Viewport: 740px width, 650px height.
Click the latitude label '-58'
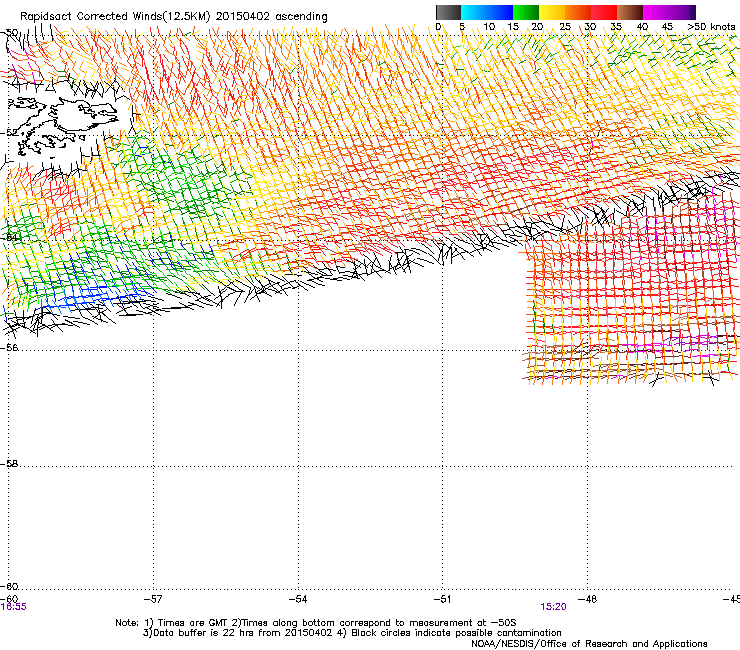(x=9, y=464)
